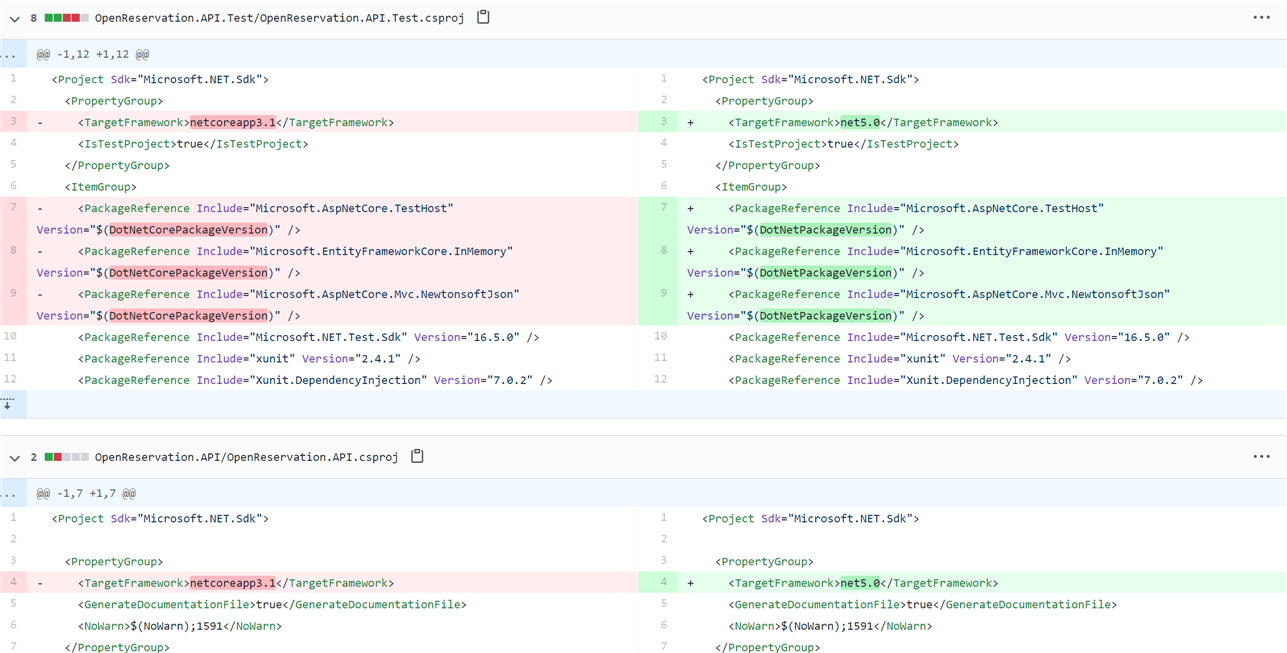
Task: Click the added net5.0 text in OpenReservation.API.csproj
Action: 860,583
